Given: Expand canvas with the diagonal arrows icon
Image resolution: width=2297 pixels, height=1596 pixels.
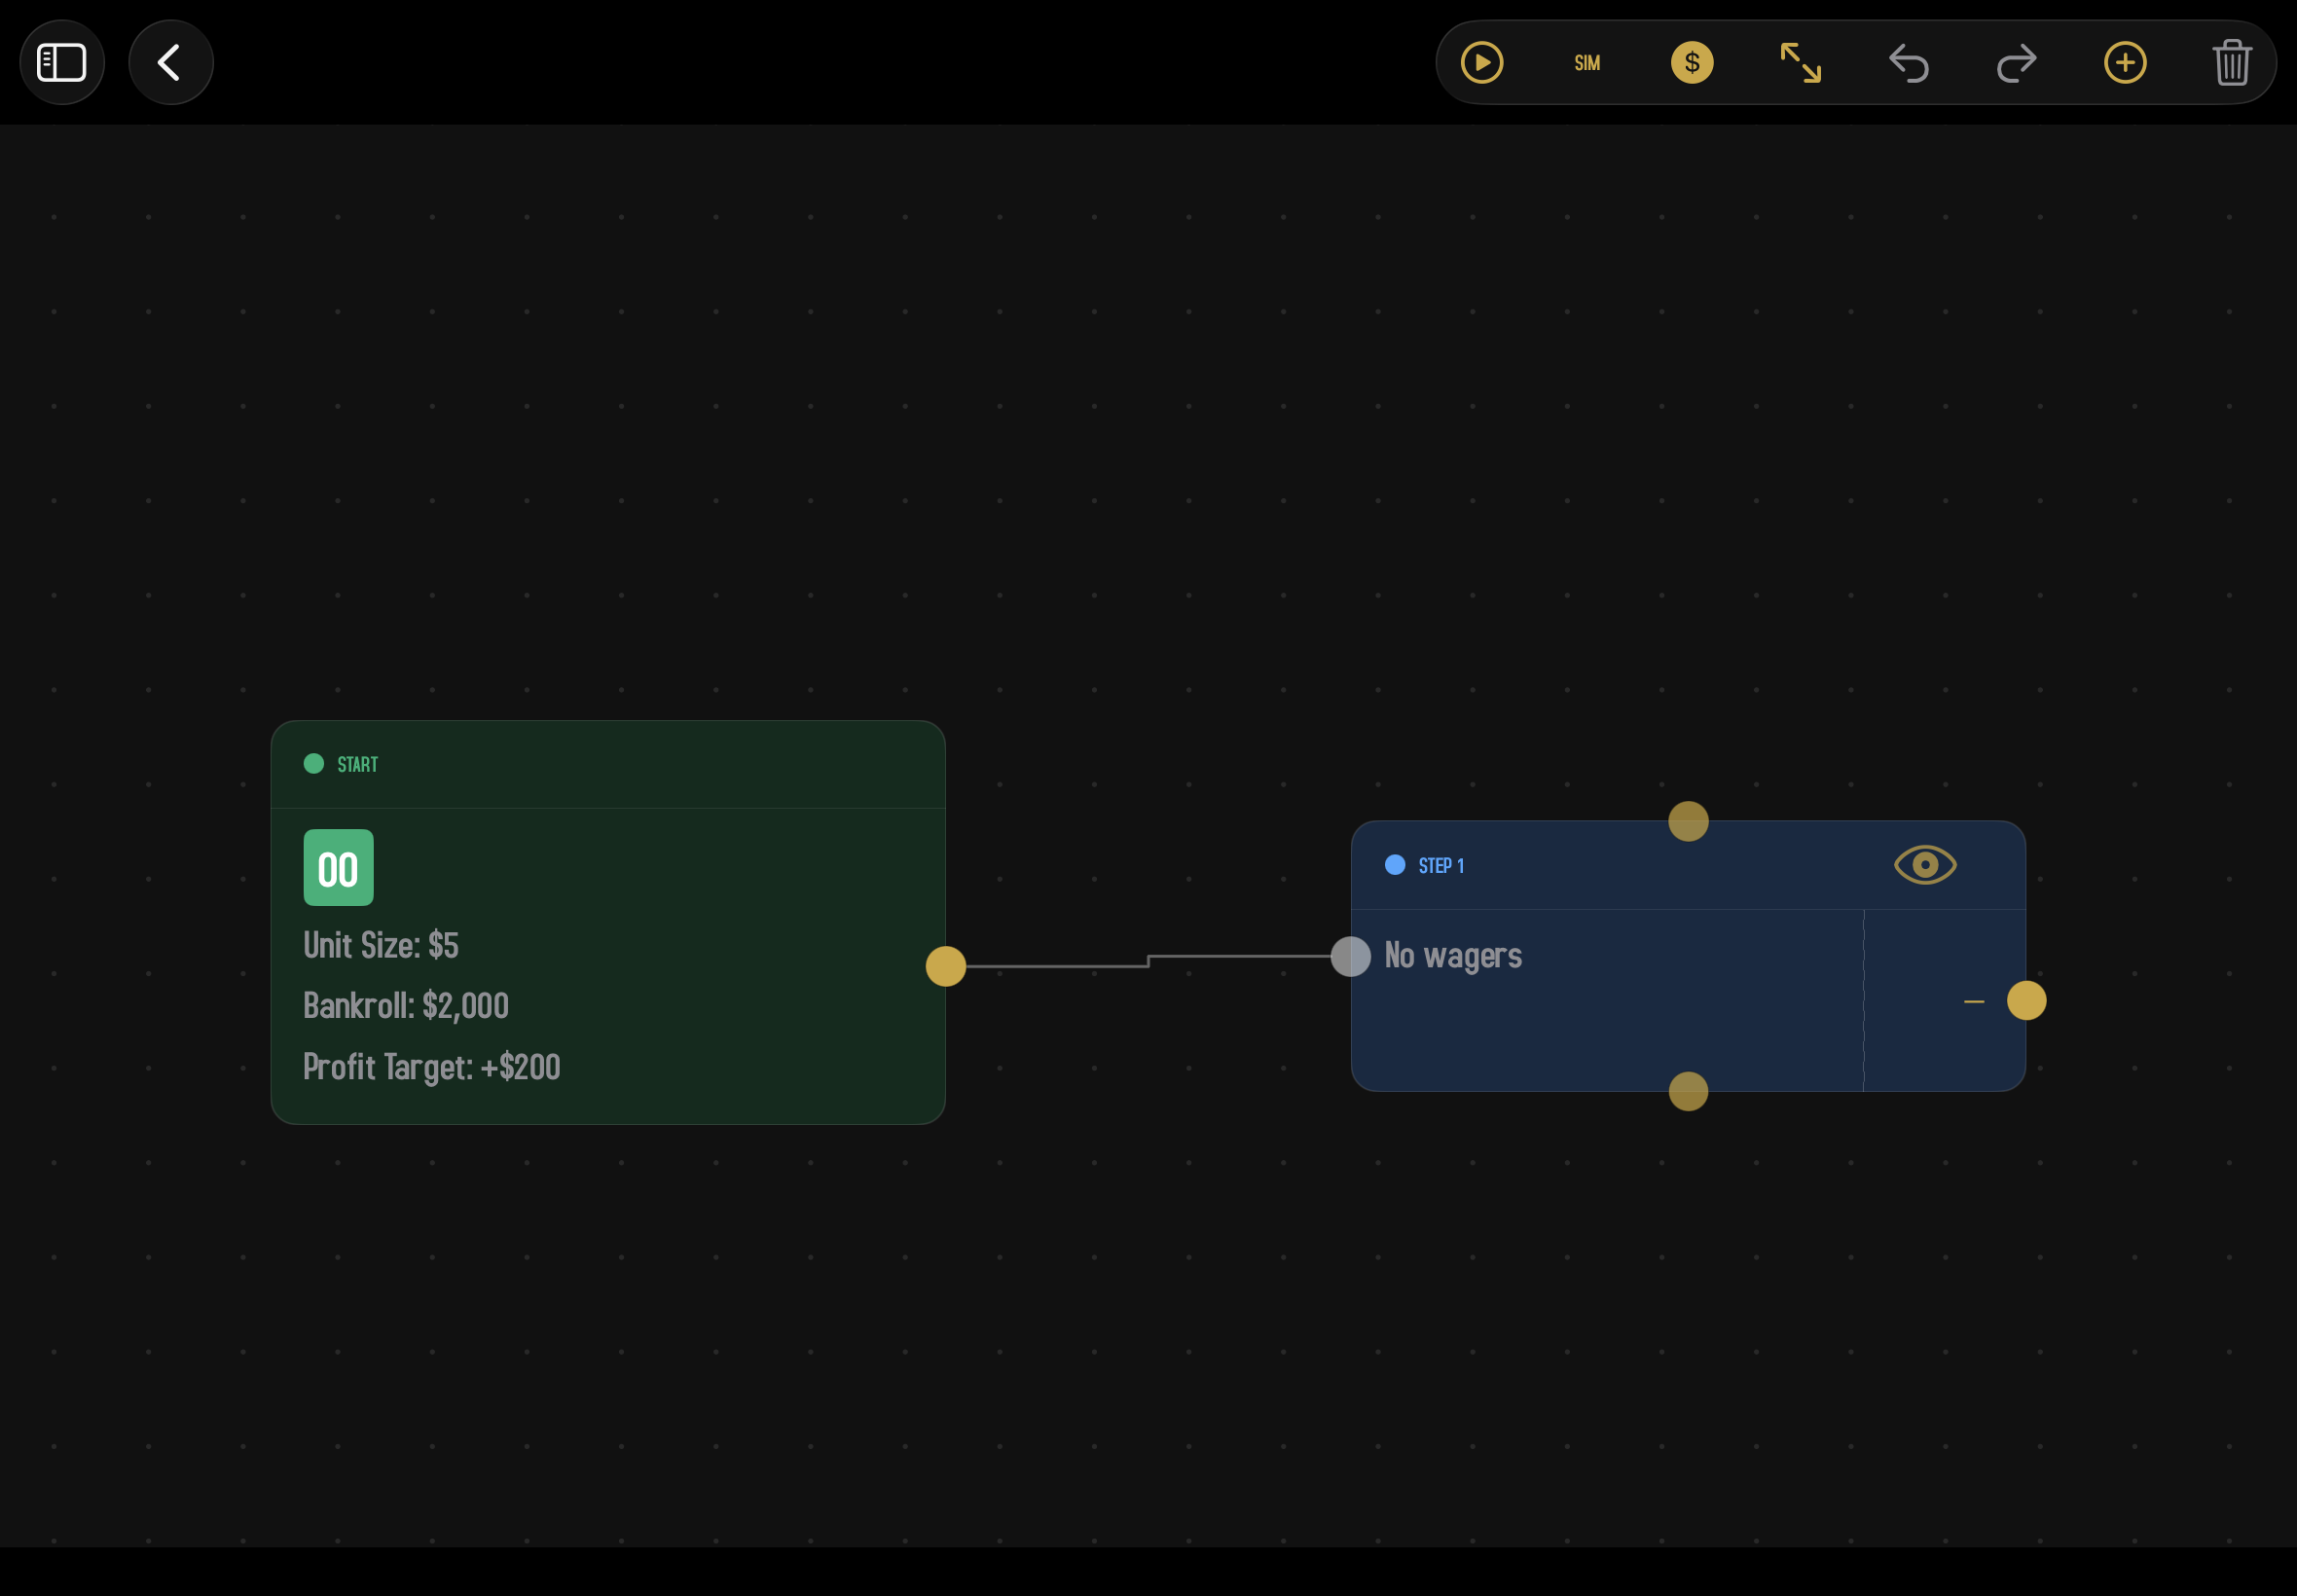Looking at the screenshot, I should (1800, 62).
